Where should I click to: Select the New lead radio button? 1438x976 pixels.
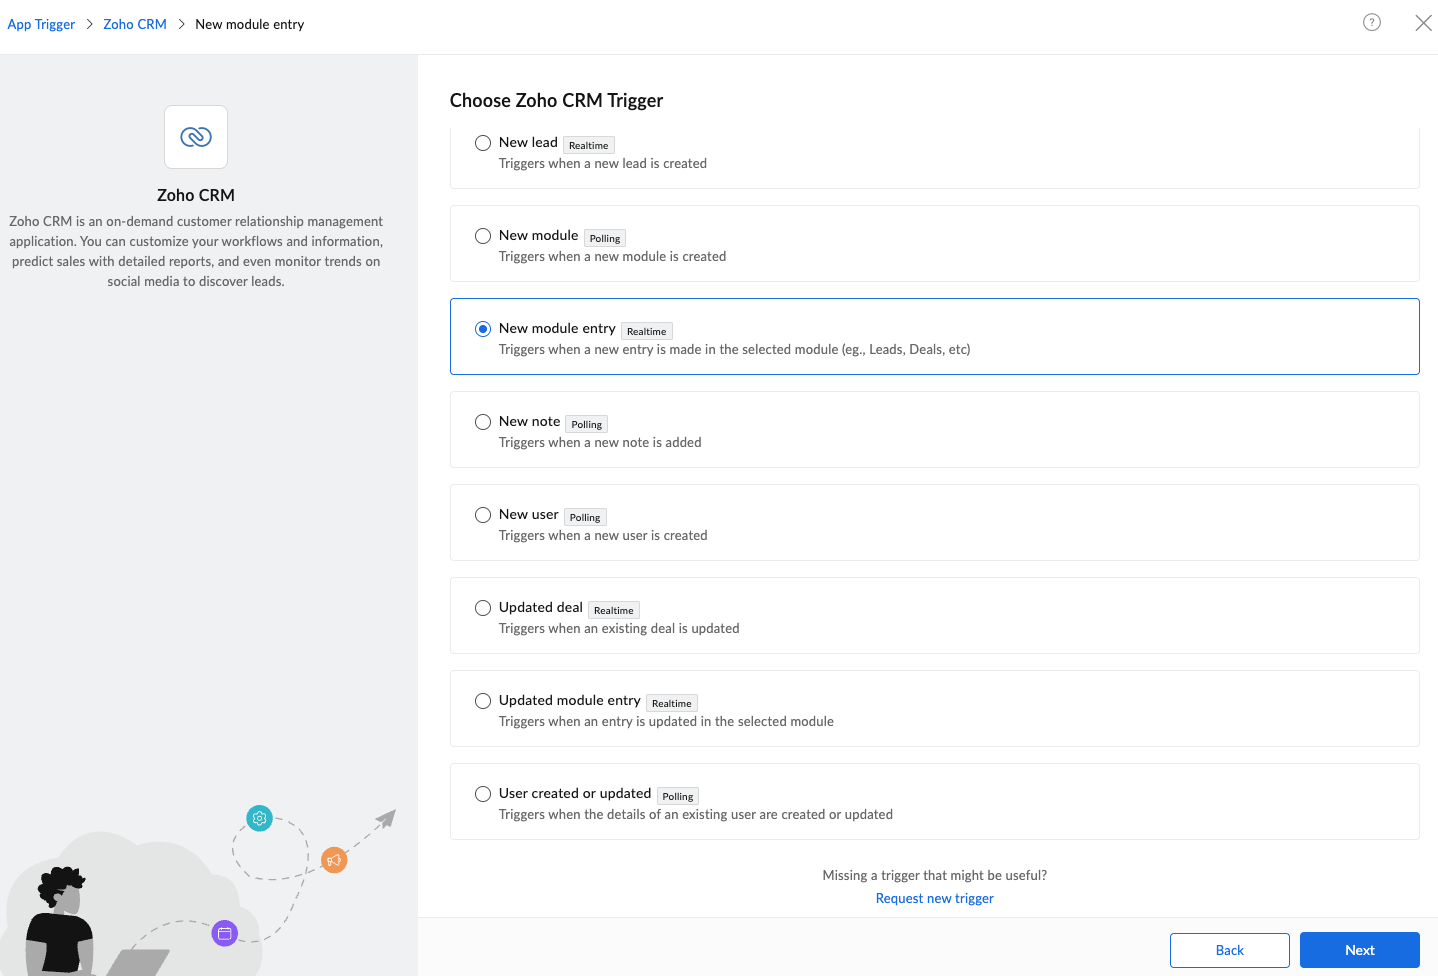tap(483, 143)
